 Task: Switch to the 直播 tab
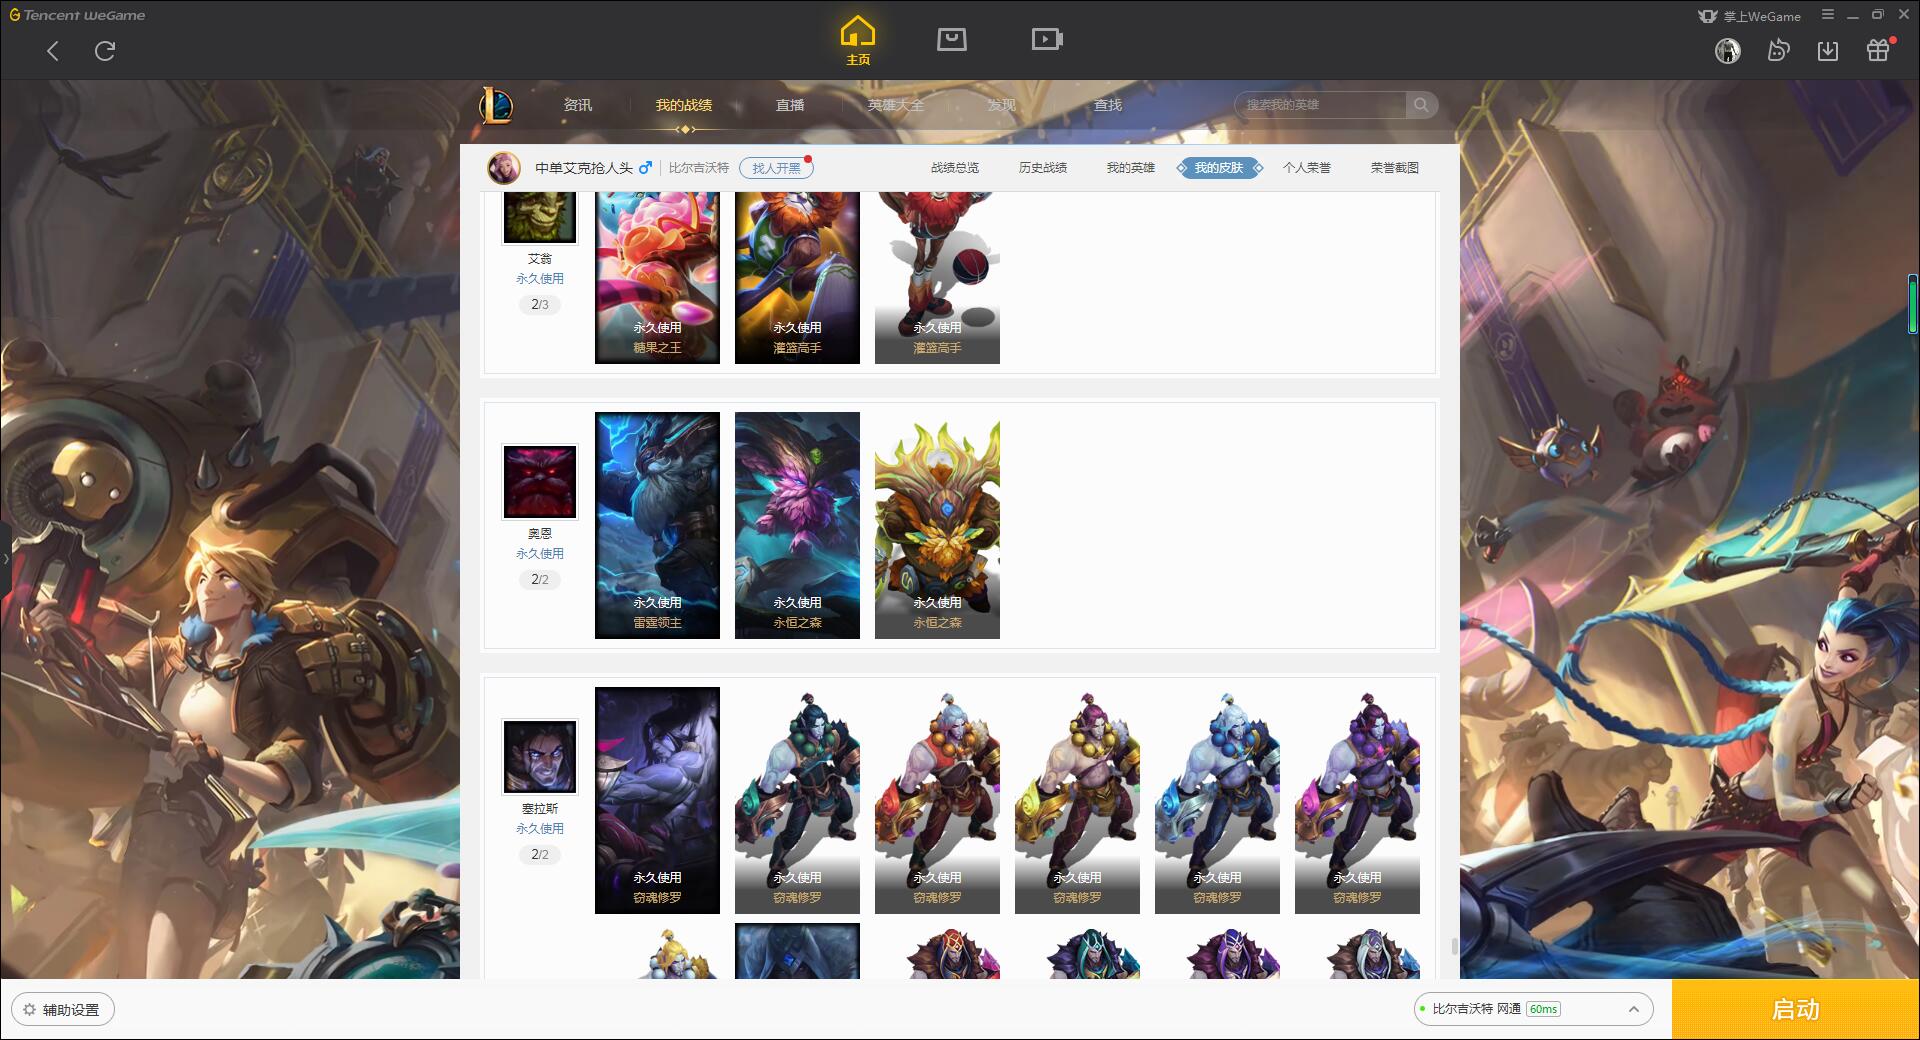[790, 105]
